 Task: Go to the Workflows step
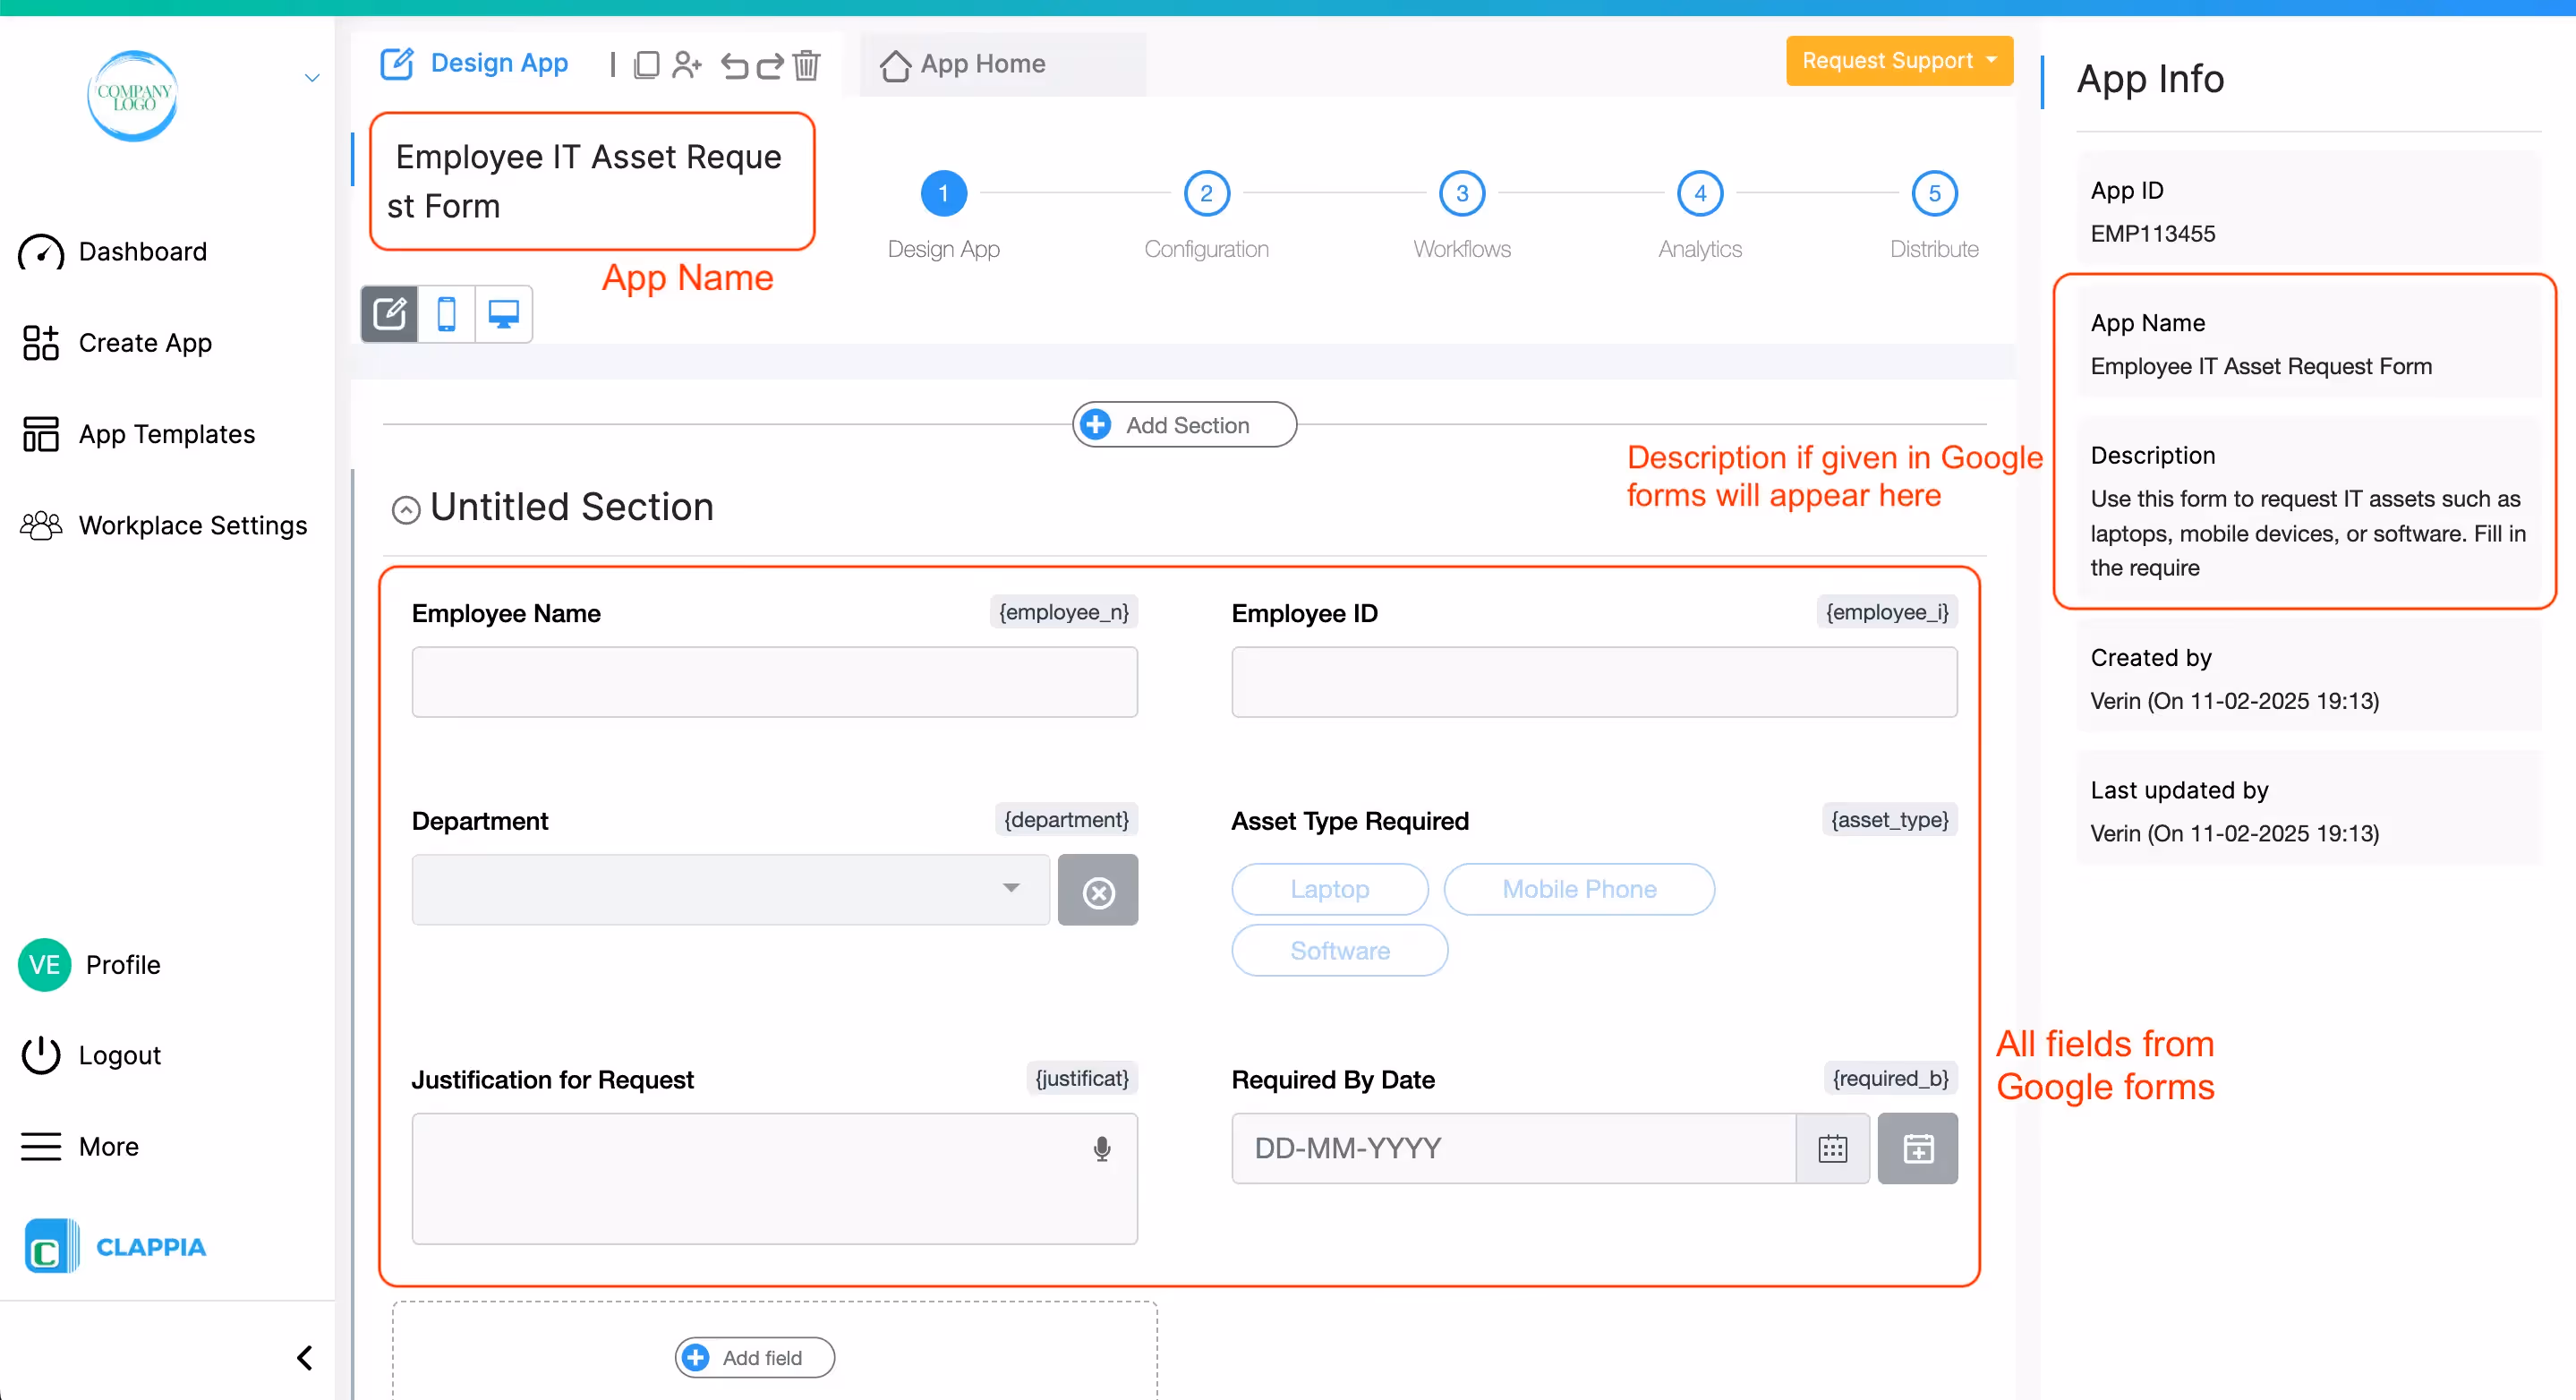pyautogui.click(x=1461, y=194)
